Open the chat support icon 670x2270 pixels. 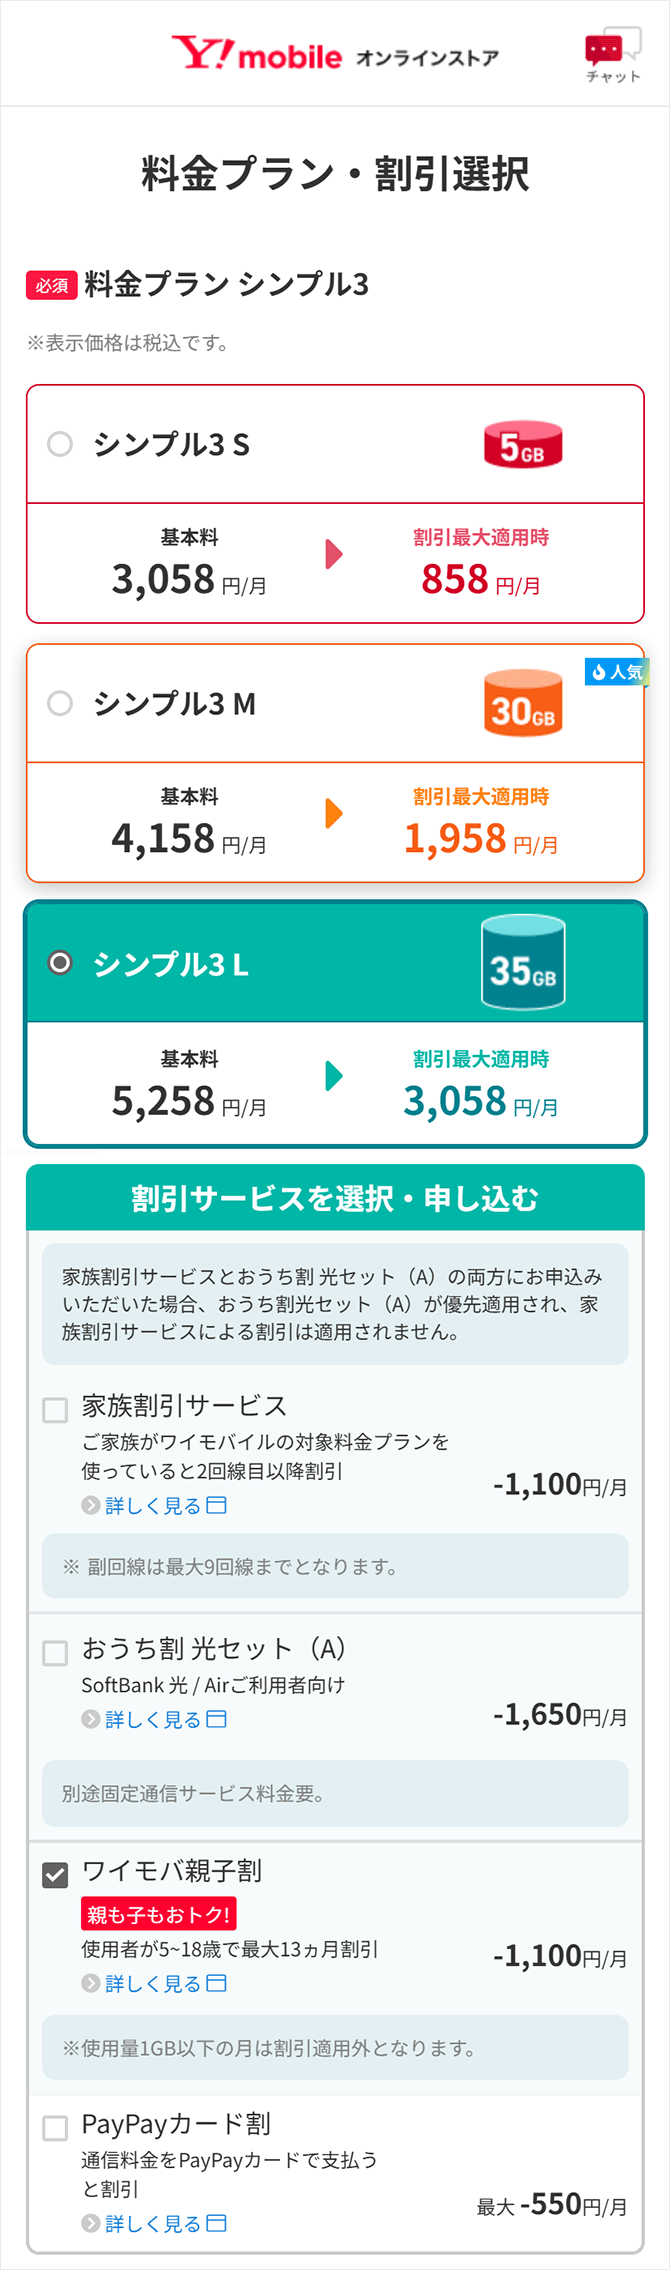(612, 56)
